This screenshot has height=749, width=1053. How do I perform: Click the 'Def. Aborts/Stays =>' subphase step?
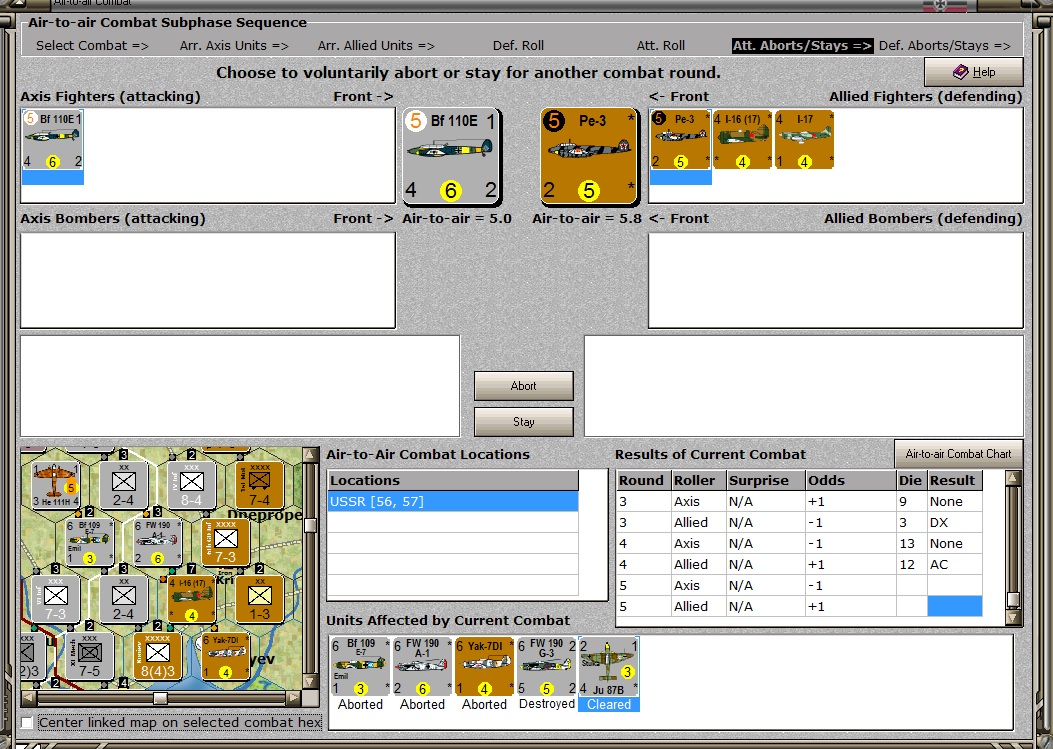(x=945, y=46)
